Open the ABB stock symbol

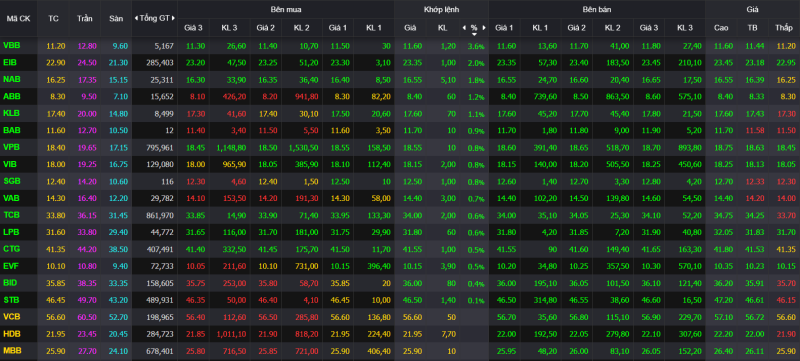tap(11, 96)
